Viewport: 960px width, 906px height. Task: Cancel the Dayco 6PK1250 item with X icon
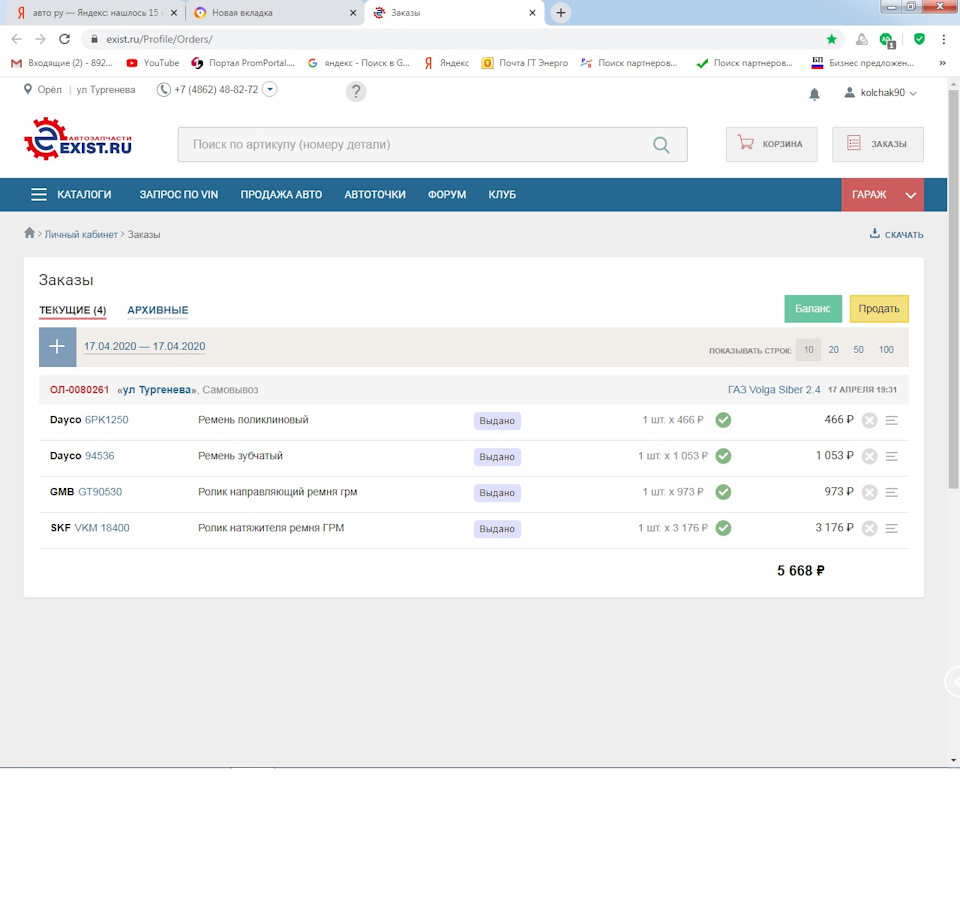point(869,421)
